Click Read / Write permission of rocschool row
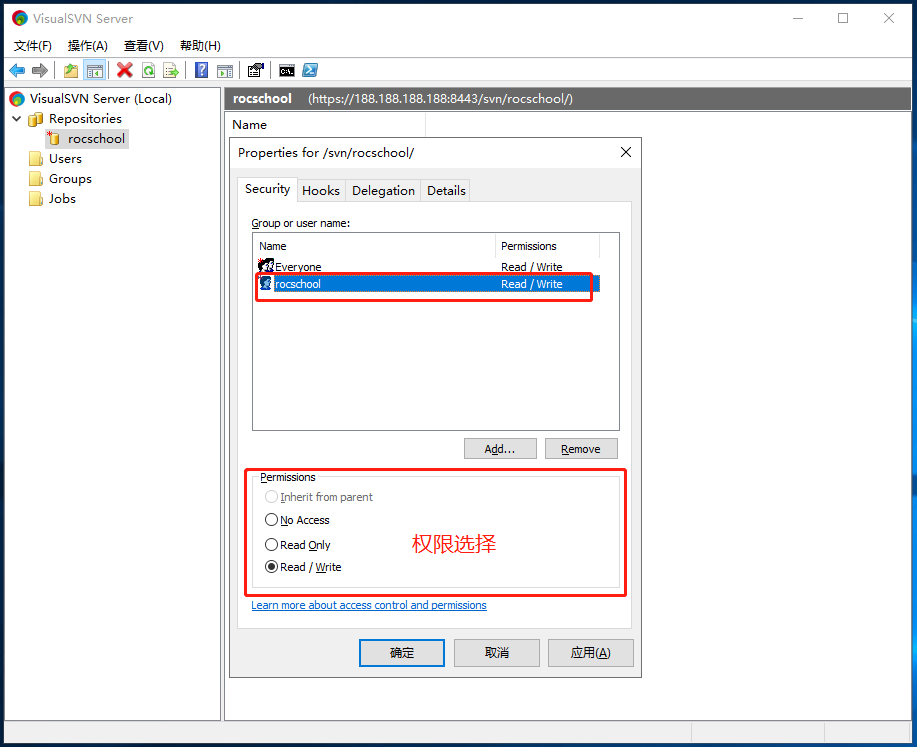 click(x=532, y=284)
